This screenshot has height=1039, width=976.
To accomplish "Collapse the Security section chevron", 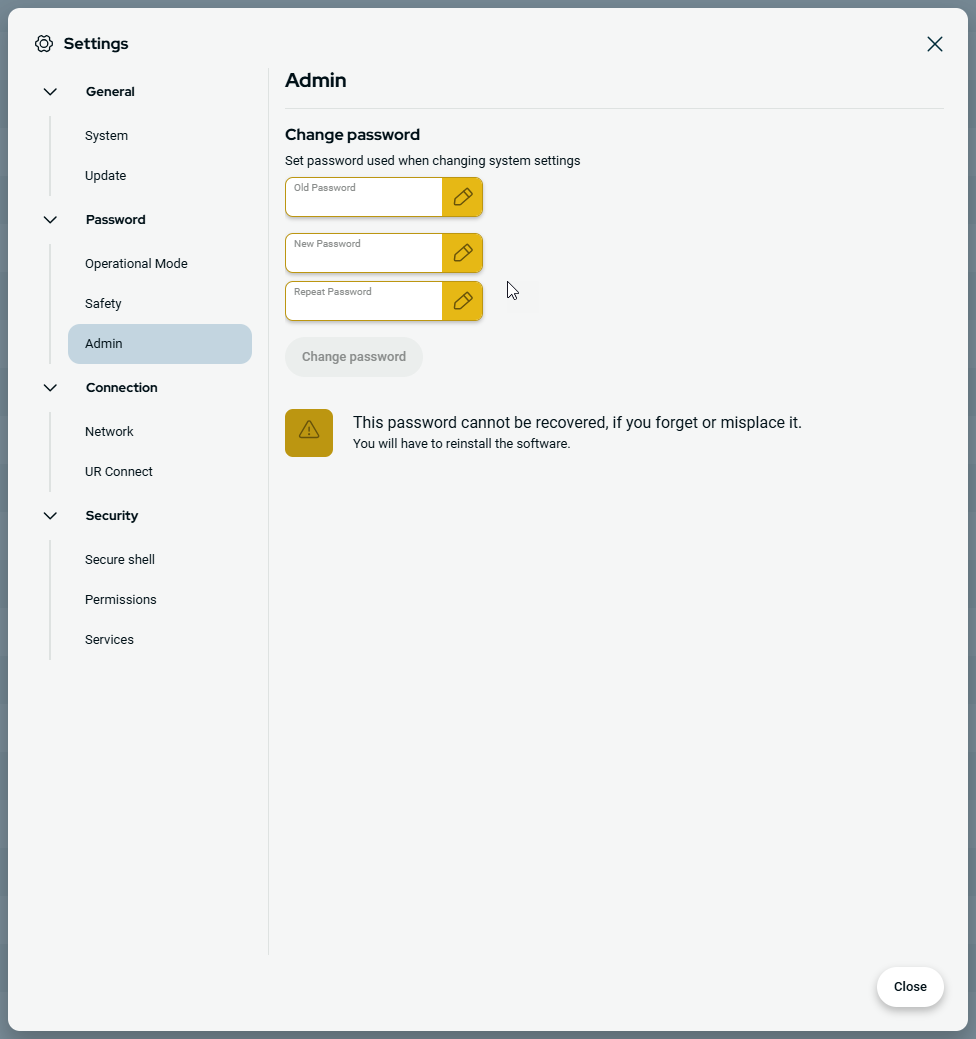I will click(x=50, y=516).
